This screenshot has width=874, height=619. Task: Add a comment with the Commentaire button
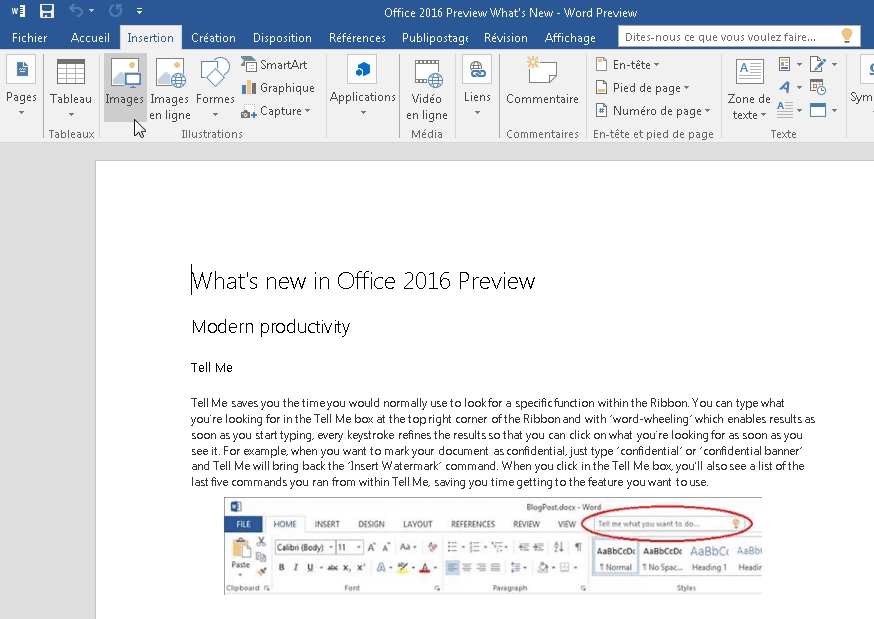[x=542, y=81]
